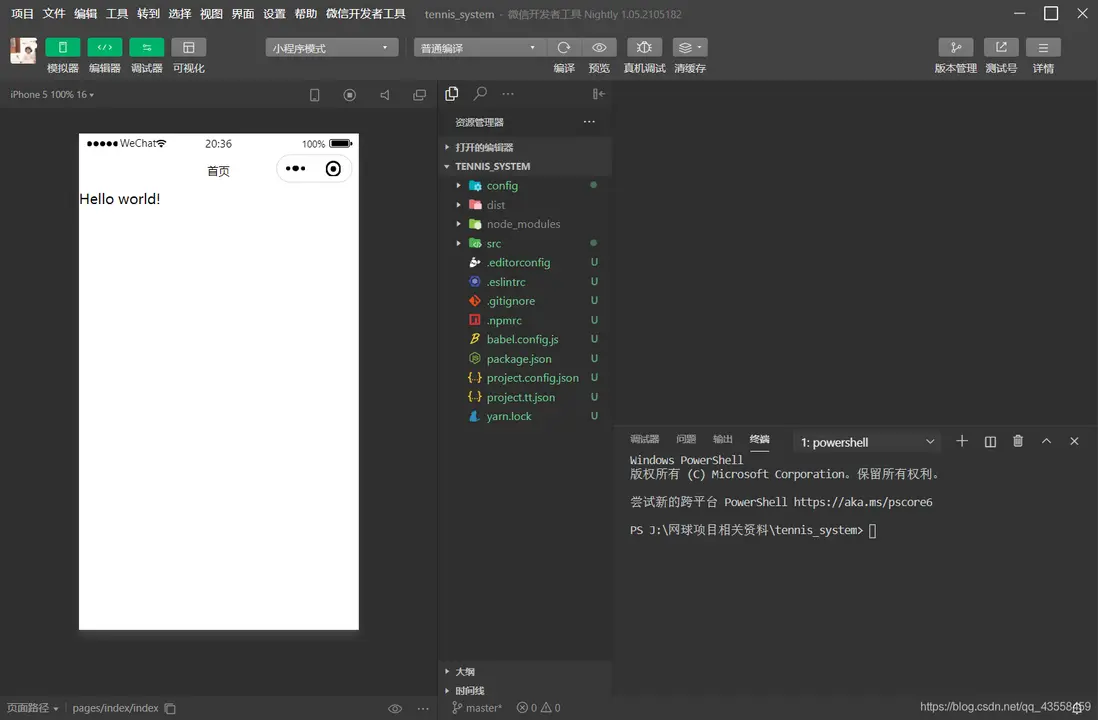
Task: Open the compile mode dropdown
Action: (478, 48)
